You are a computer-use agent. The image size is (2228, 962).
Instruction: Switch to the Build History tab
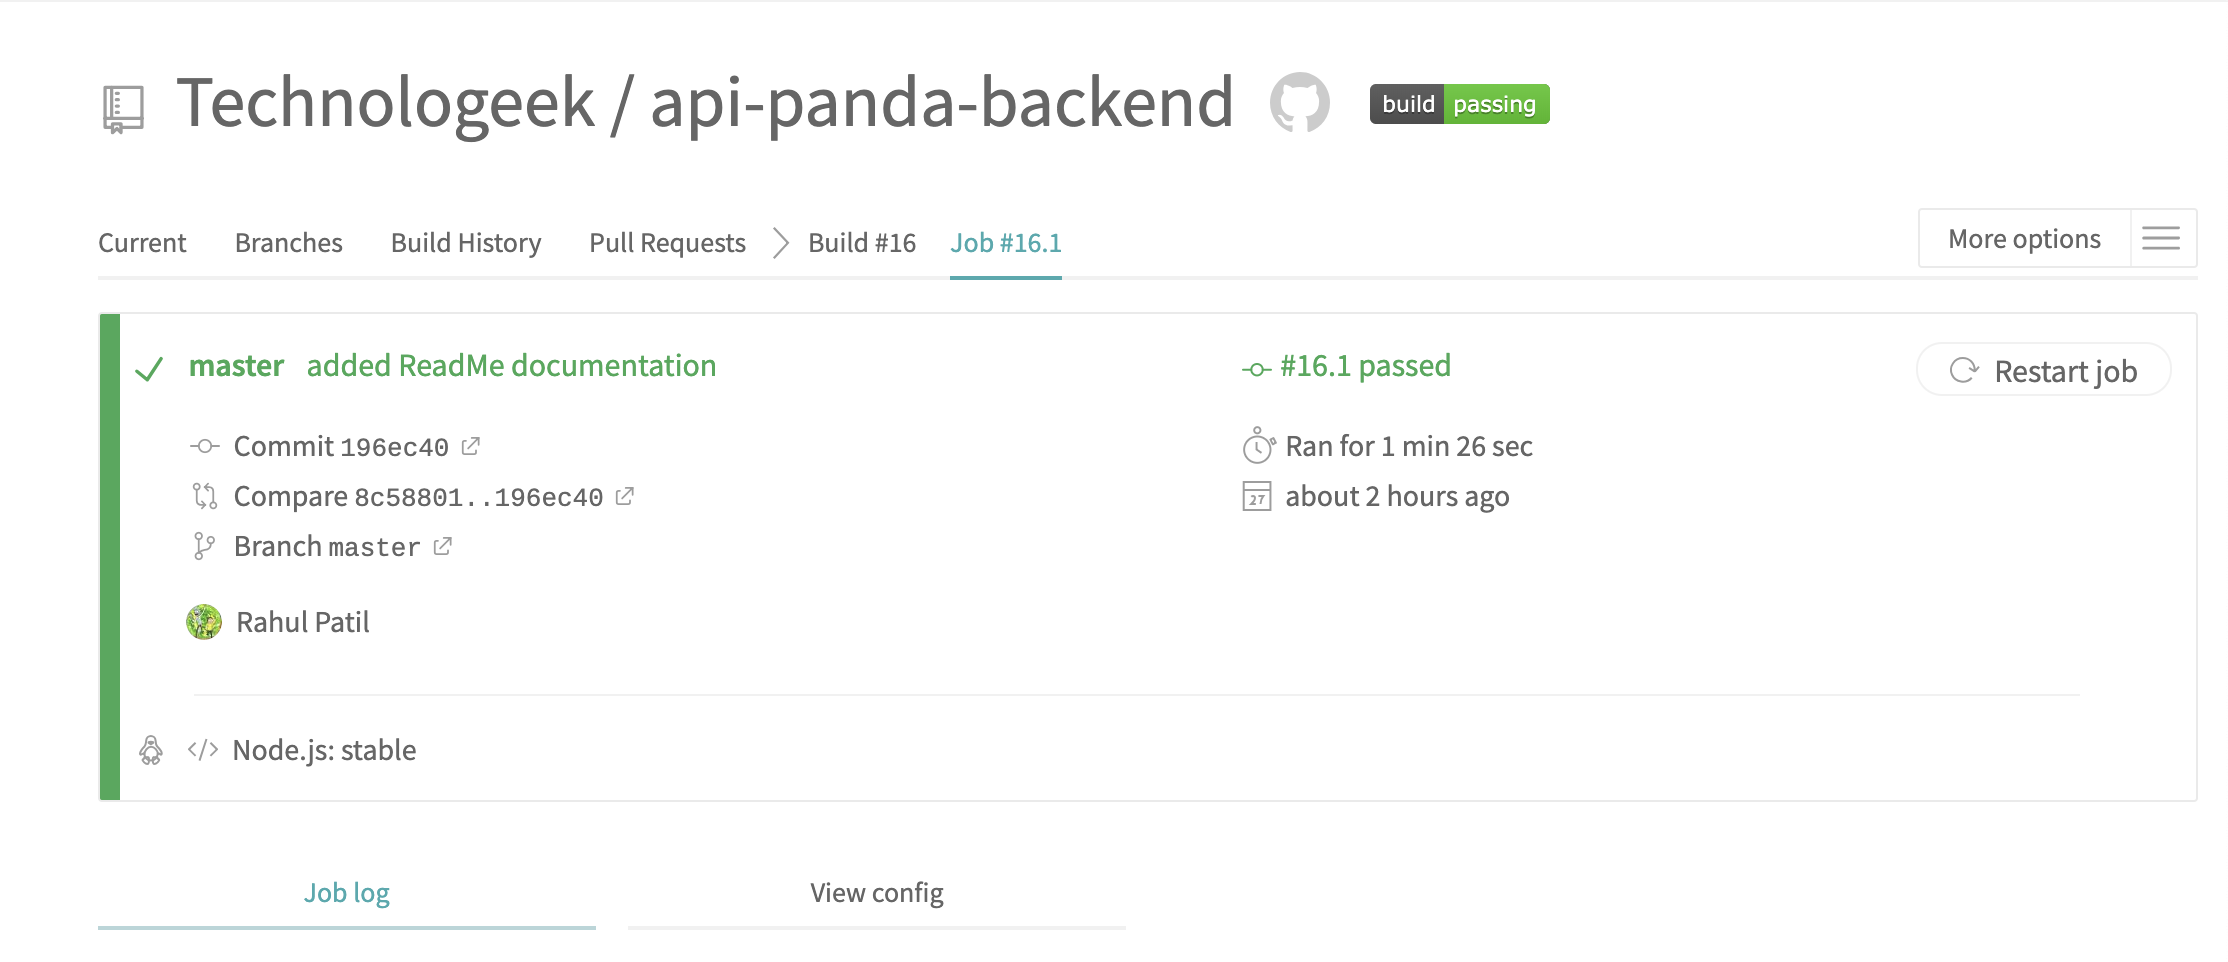[466, 243]
